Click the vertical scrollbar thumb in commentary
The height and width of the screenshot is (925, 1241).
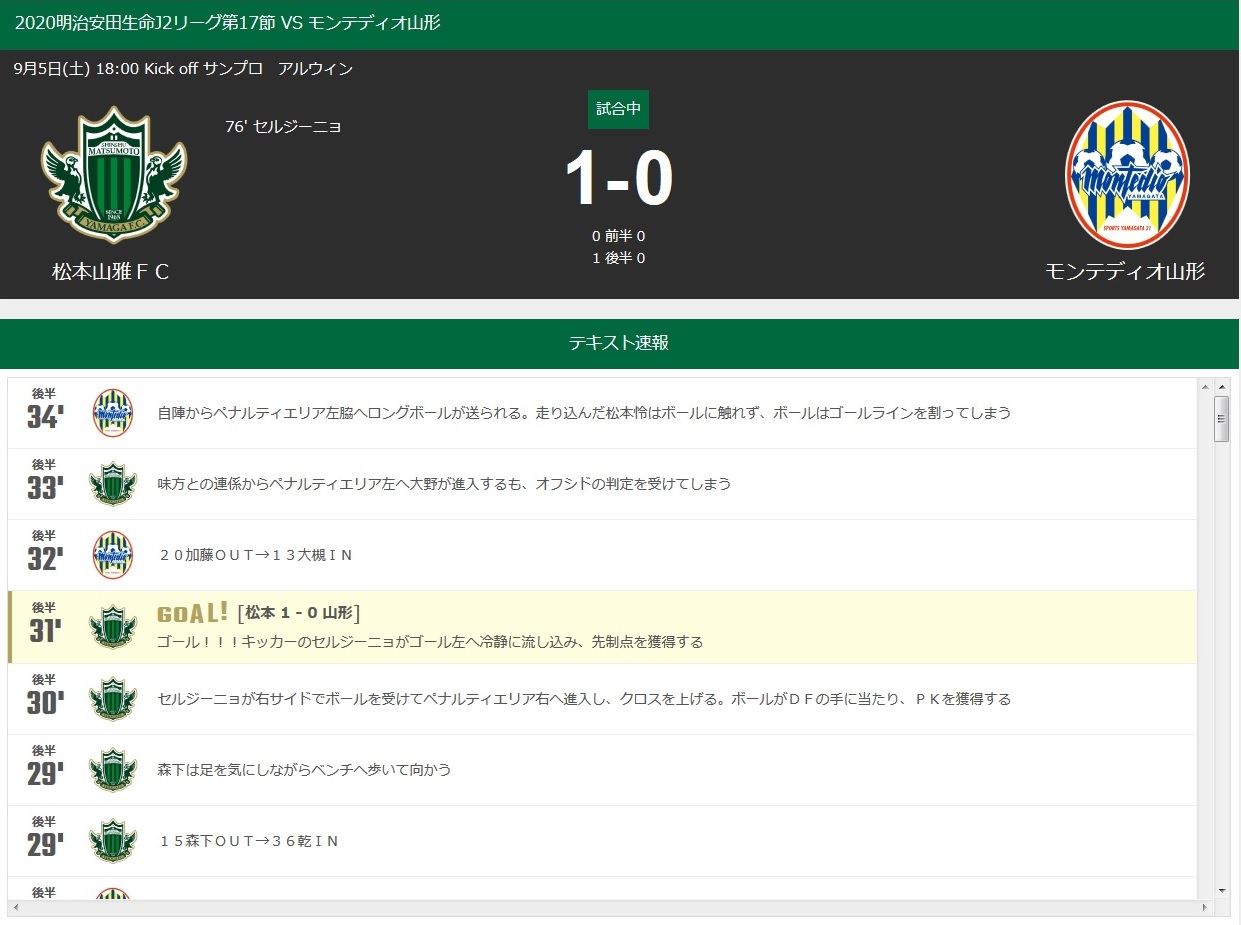(1222, 419)
